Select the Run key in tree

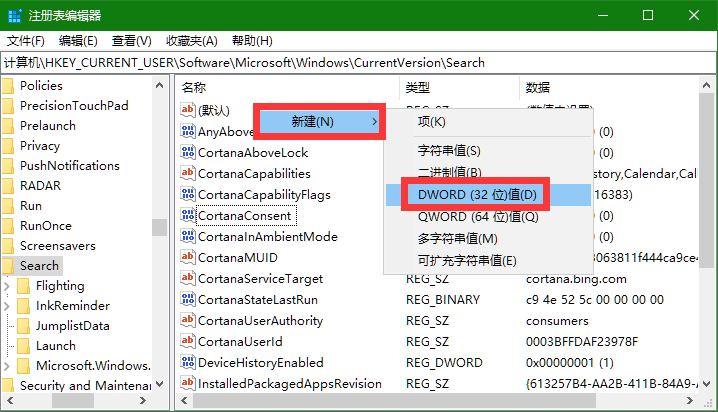click(x=31, y=206)
